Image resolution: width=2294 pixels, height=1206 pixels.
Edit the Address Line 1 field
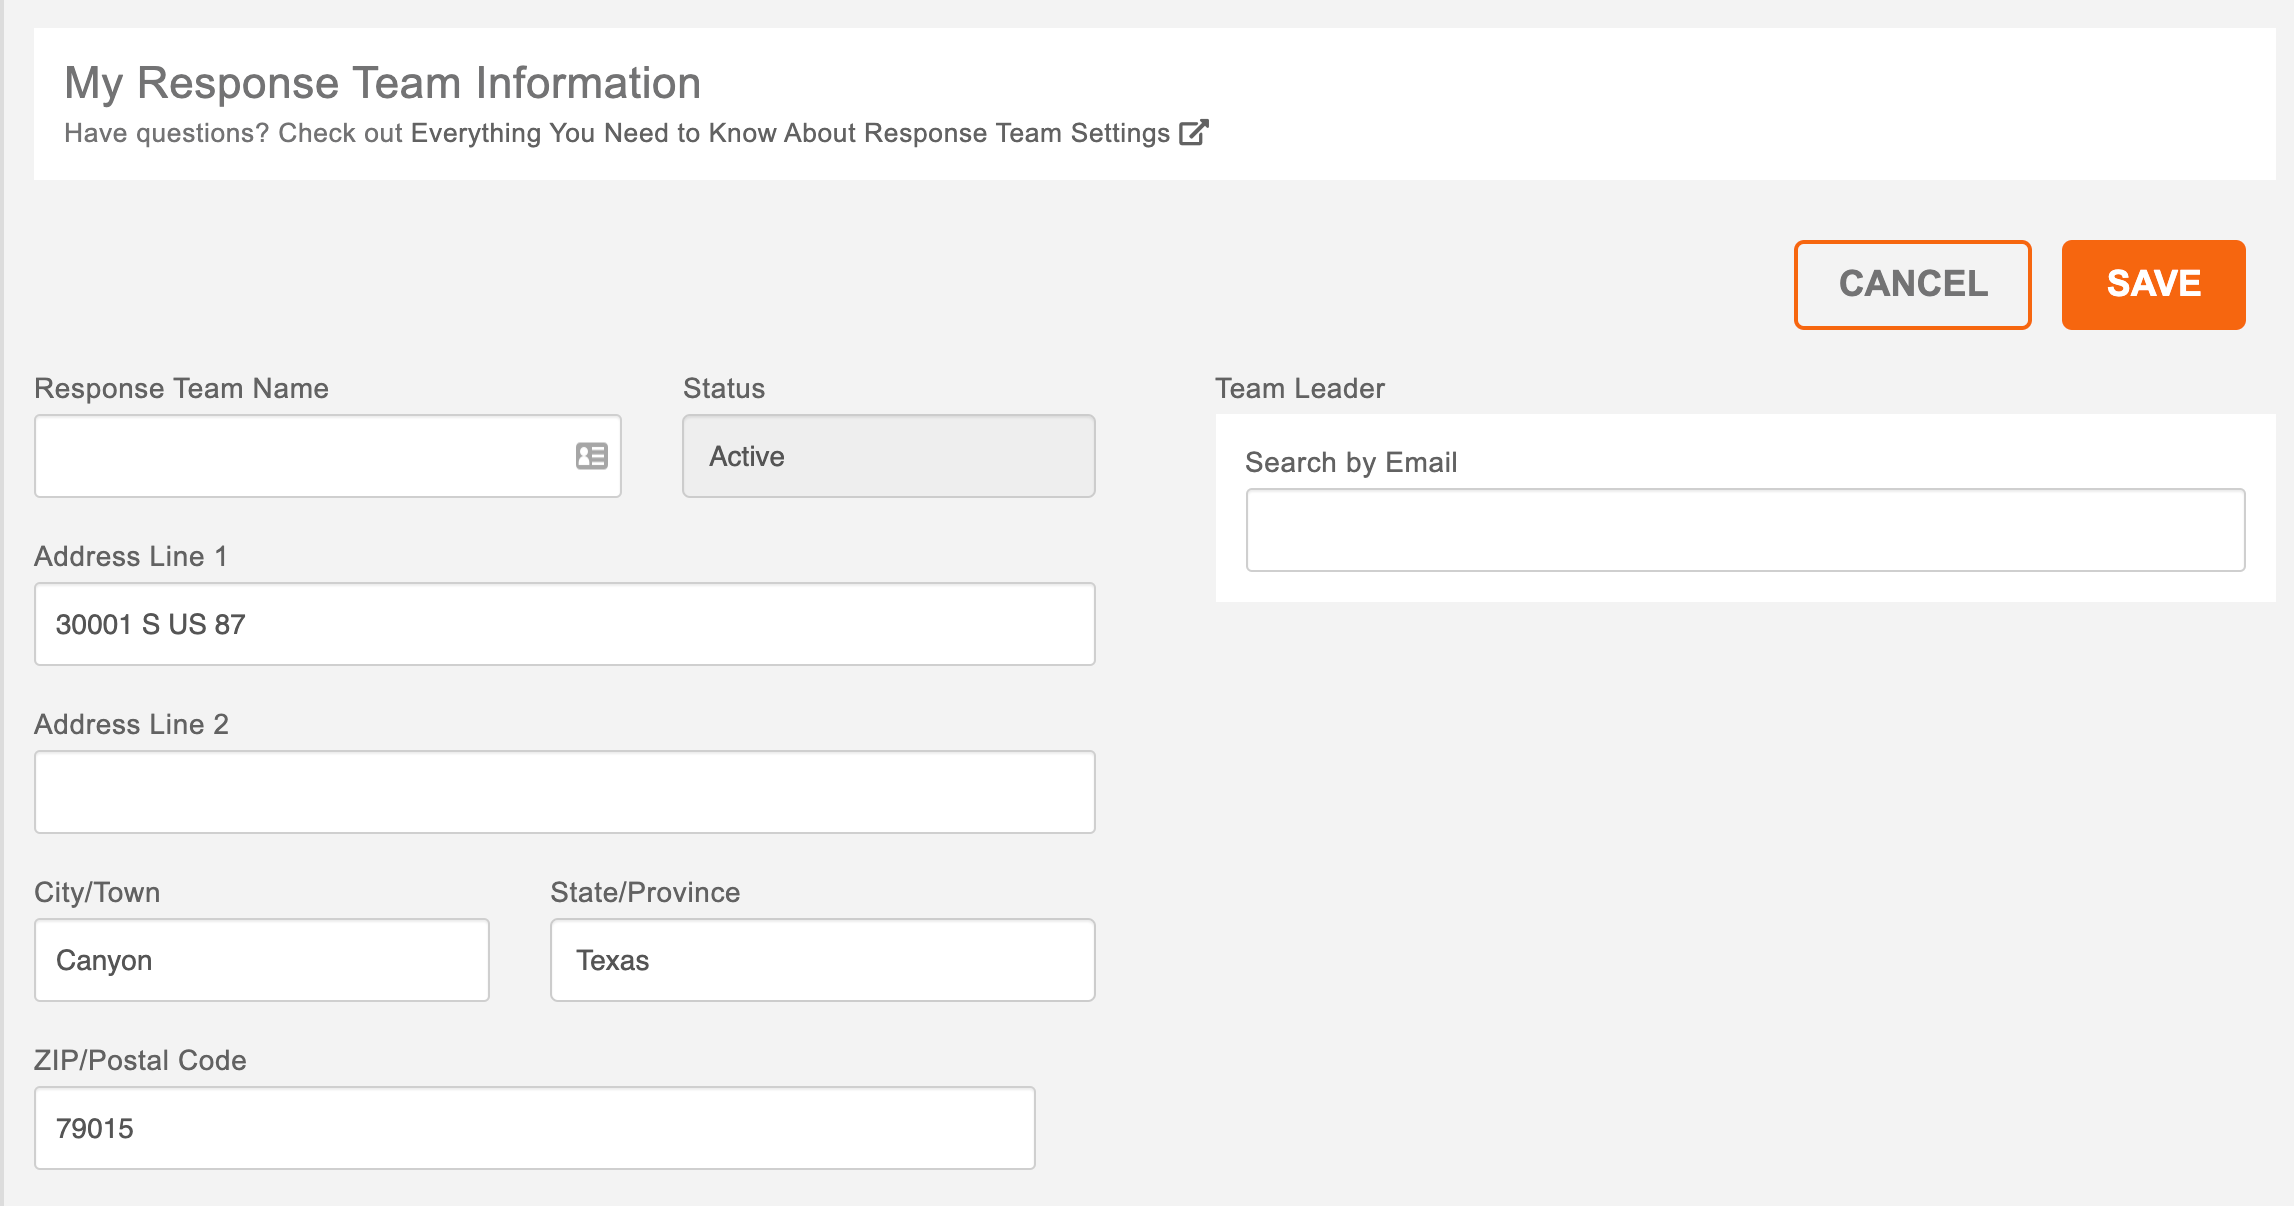pos(564,624)
